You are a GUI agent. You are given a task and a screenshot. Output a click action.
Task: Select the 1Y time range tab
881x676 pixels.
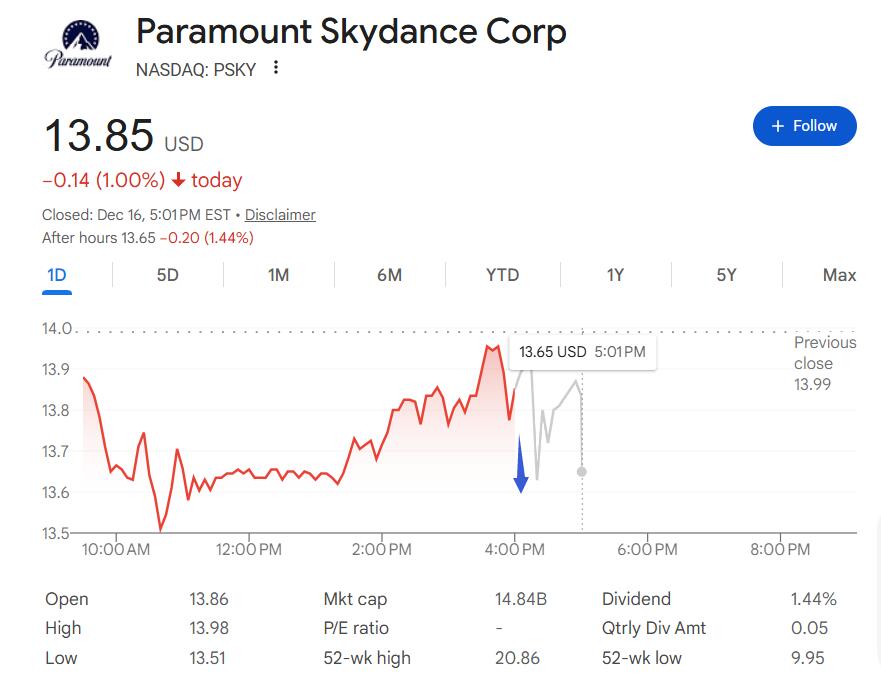[615, 275]
